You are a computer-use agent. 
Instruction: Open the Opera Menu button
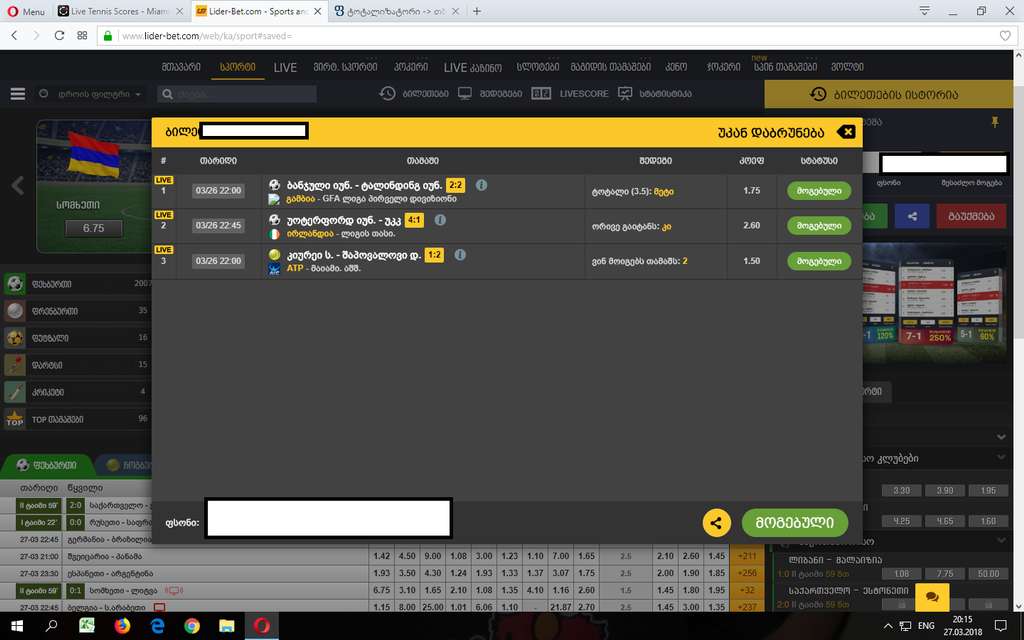click(x=26, y=11)
